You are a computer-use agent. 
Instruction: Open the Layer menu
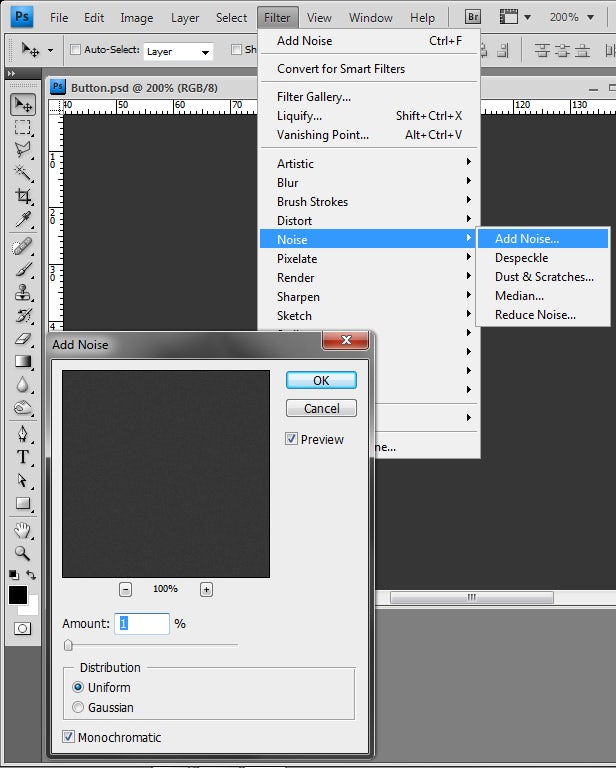[185, 18]
